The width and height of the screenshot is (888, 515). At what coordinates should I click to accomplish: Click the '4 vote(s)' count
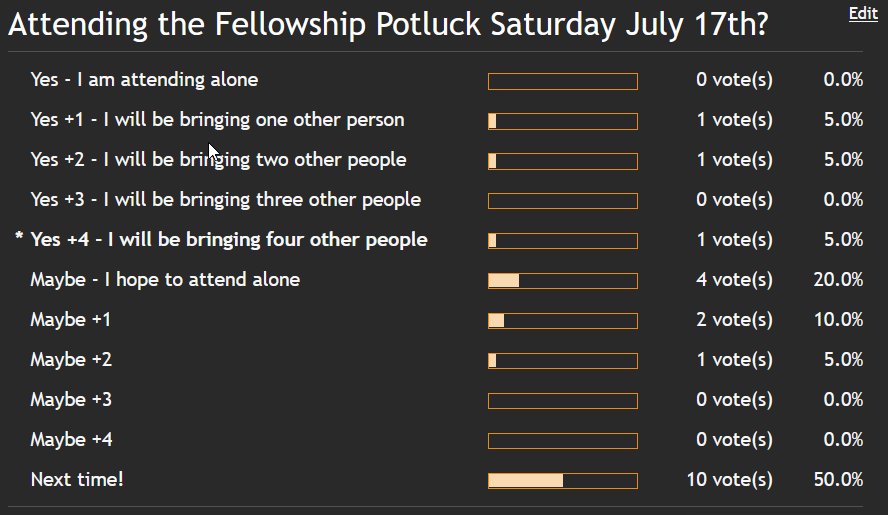tap(735, 280)
